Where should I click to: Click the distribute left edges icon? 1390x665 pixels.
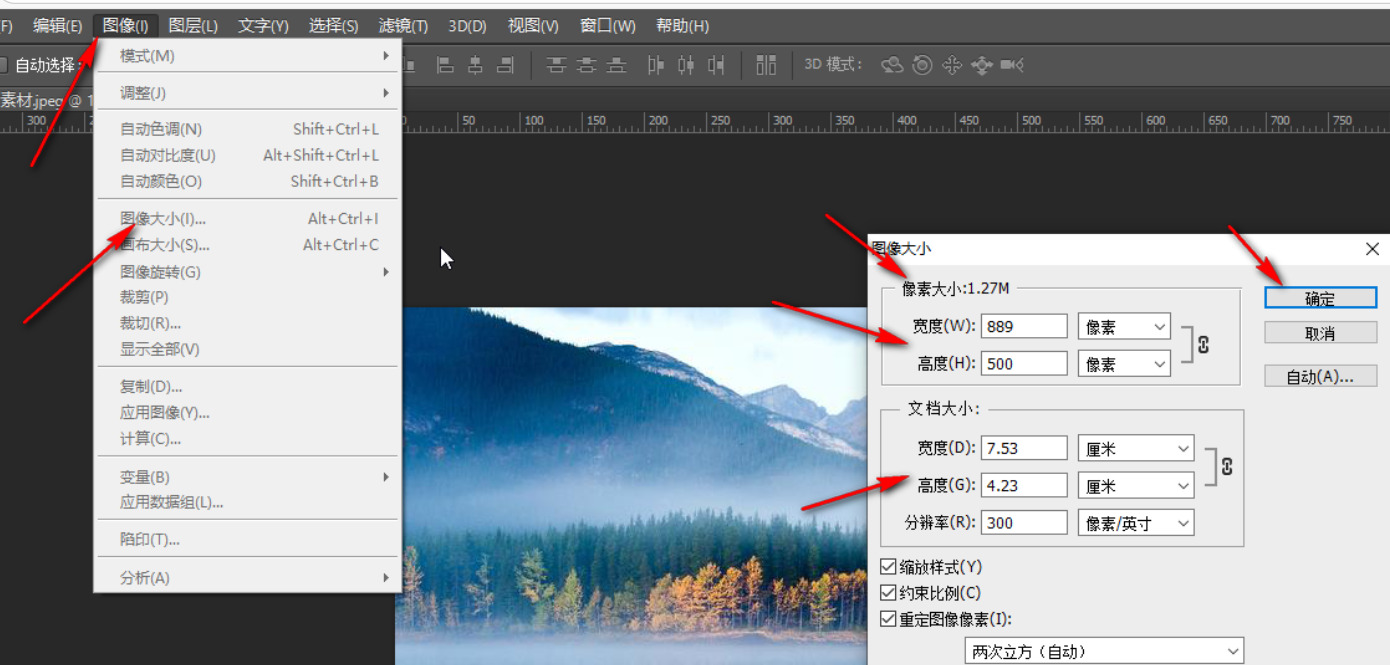pyautogui.click(x=656, y=65)
